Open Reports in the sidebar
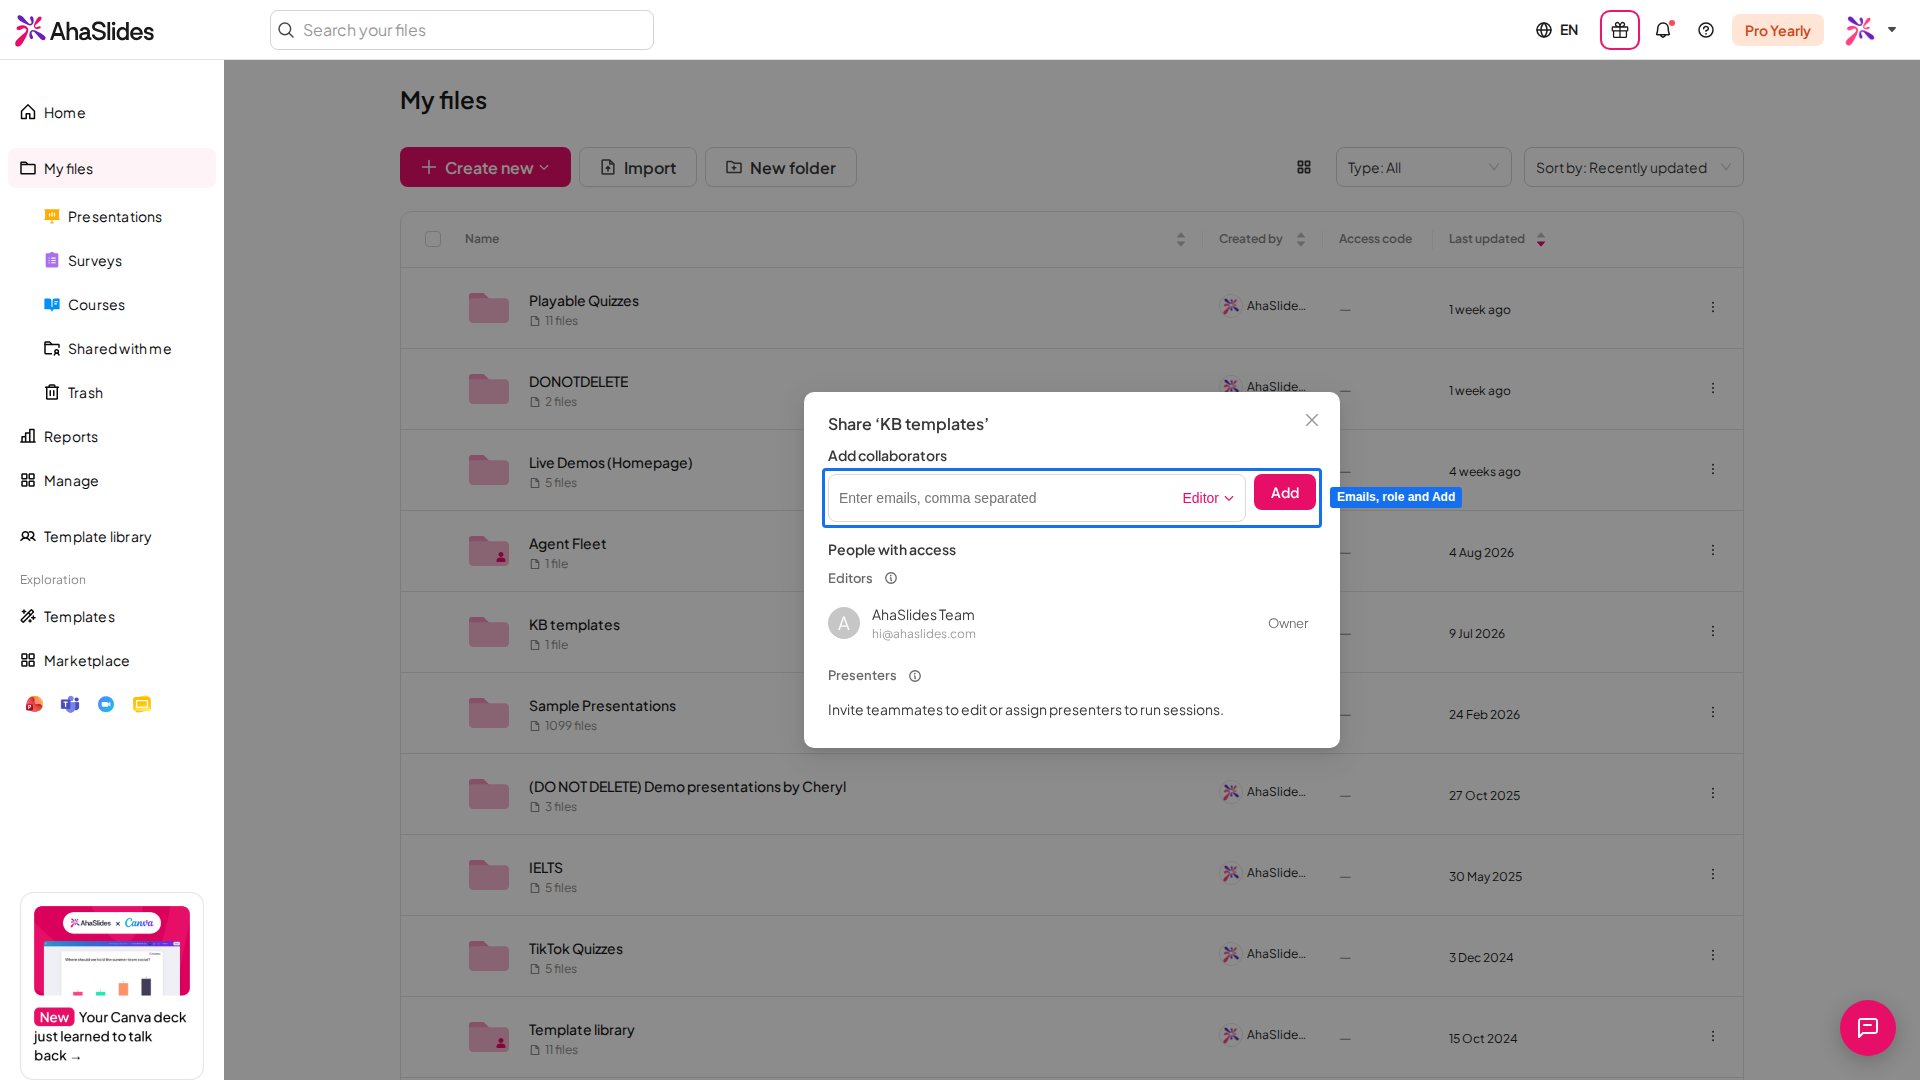This screenshot has height=1080, width=1920. 112,437
